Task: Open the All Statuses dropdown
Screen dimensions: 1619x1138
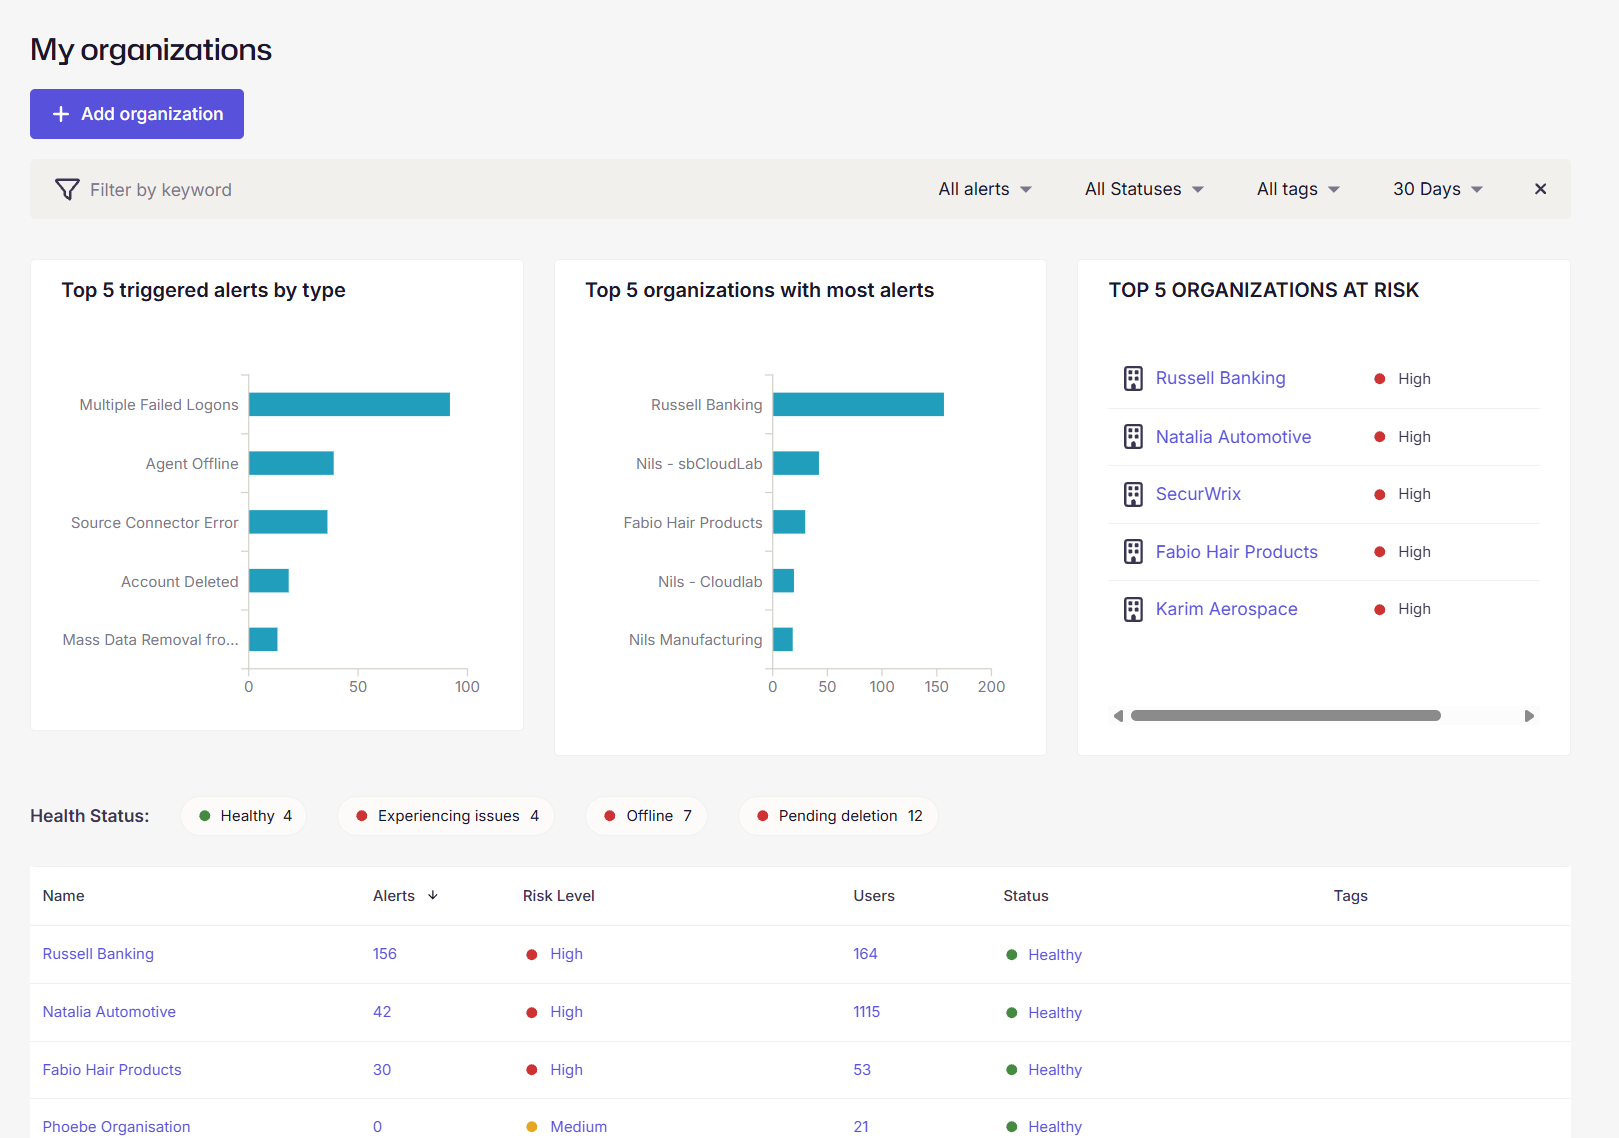Action: 1145,189
